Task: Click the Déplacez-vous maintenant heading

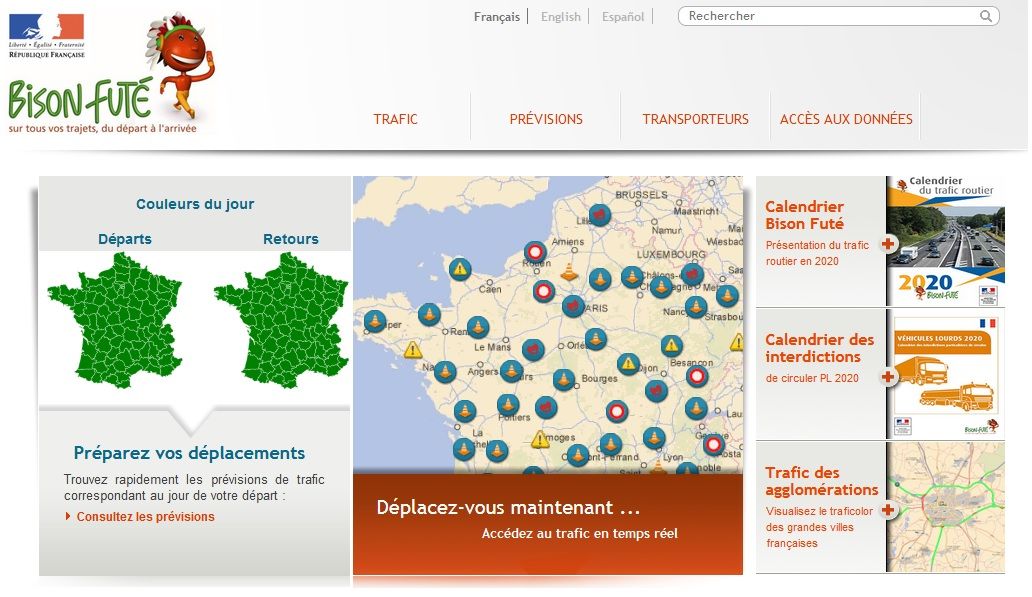Action: click(x=508, y=507)
